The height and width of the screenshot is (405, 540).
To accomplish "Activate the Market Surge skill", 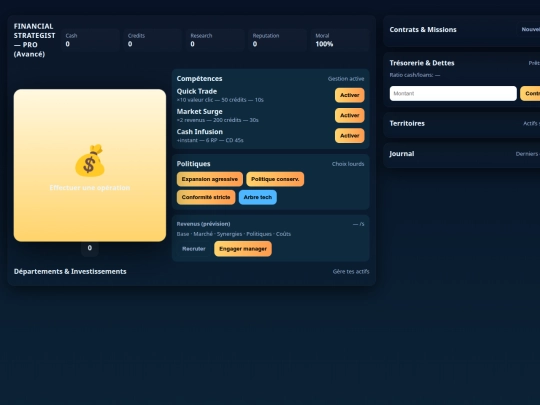I will [x=350, y=115].
